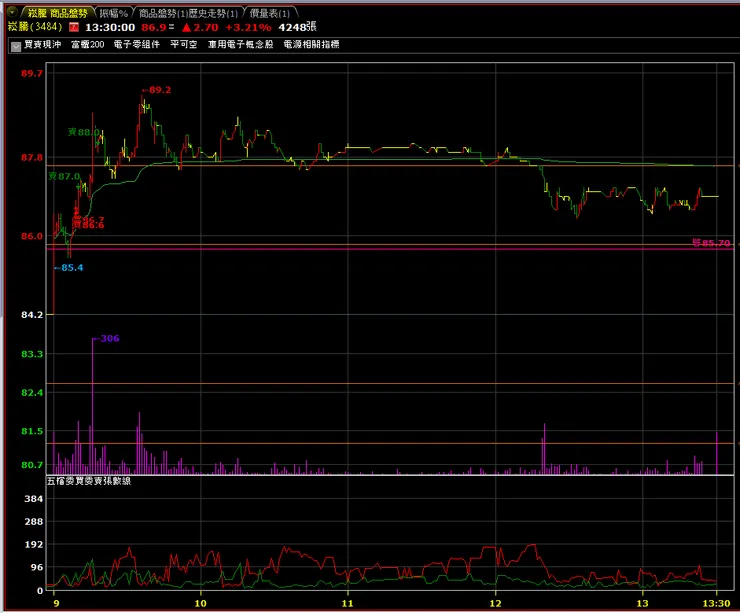
Task: Click the 306 volume spike label
Action: [x=106, y=338]
